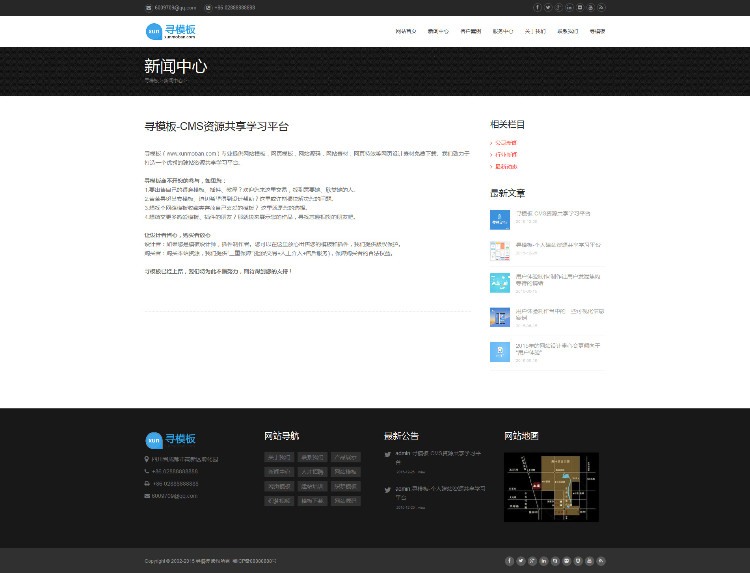Click the 寻模板 logo in the footer
This screenshot has height=573, width=750.
click(170, 440)
